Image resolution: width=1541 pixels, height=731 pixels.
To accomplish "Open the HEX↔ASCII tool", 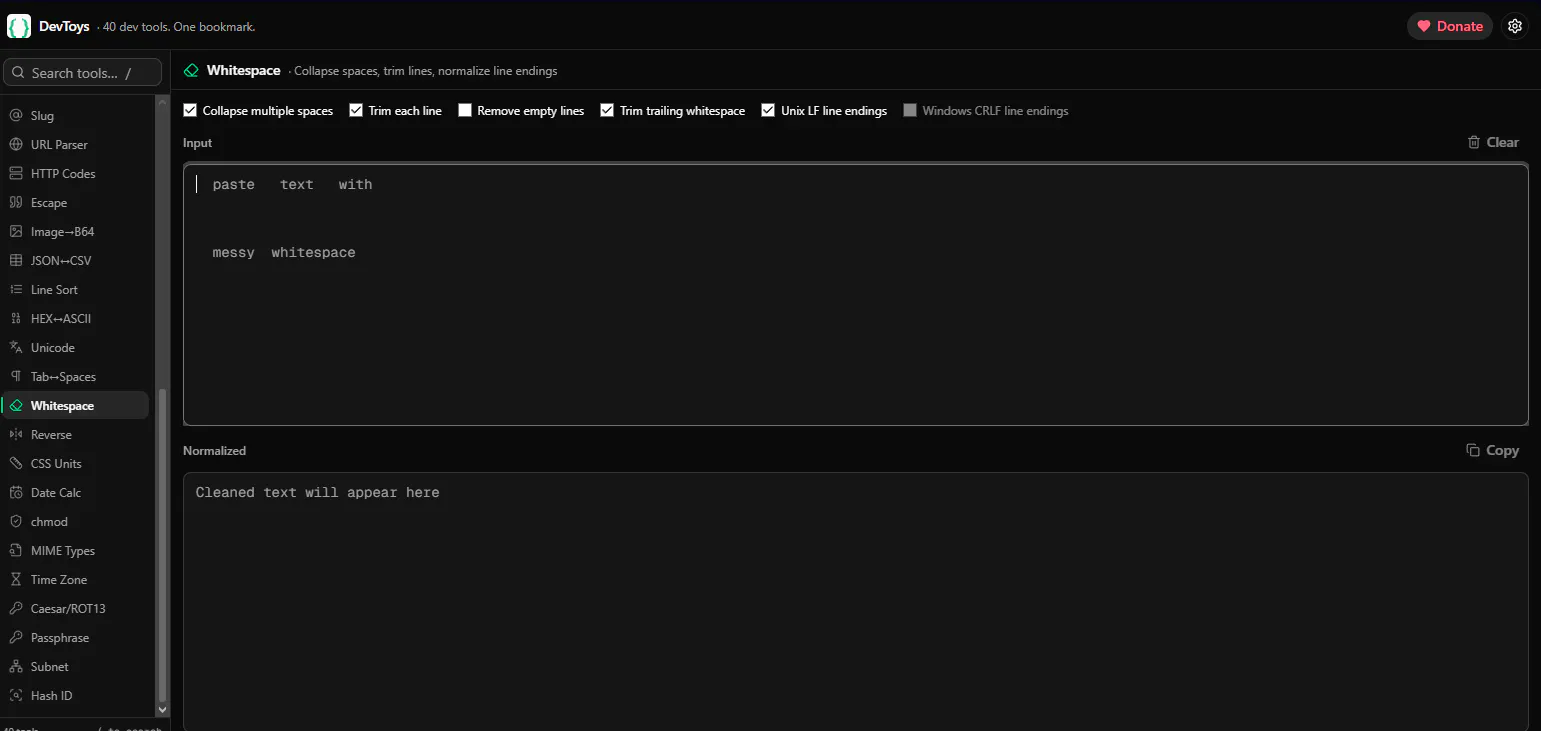I will (75, 319).
